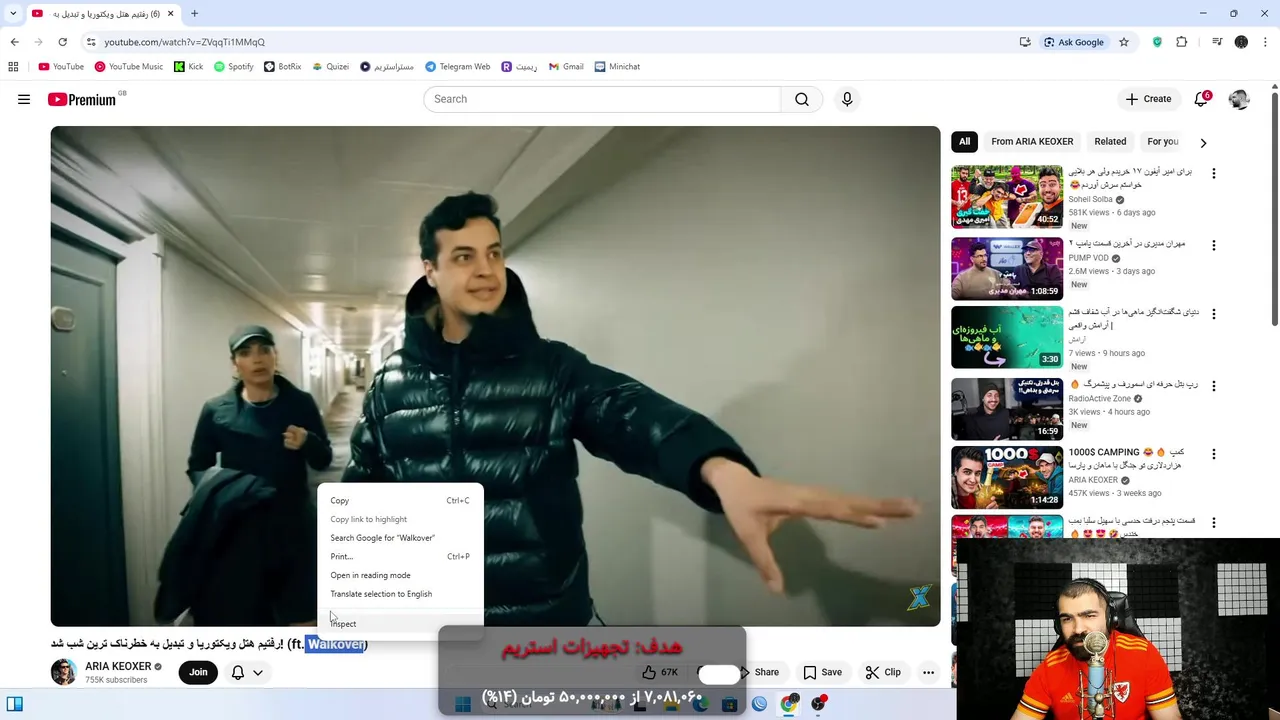Open a new browser tab
The image size is (1280, 720).
[x=194, y=14]
